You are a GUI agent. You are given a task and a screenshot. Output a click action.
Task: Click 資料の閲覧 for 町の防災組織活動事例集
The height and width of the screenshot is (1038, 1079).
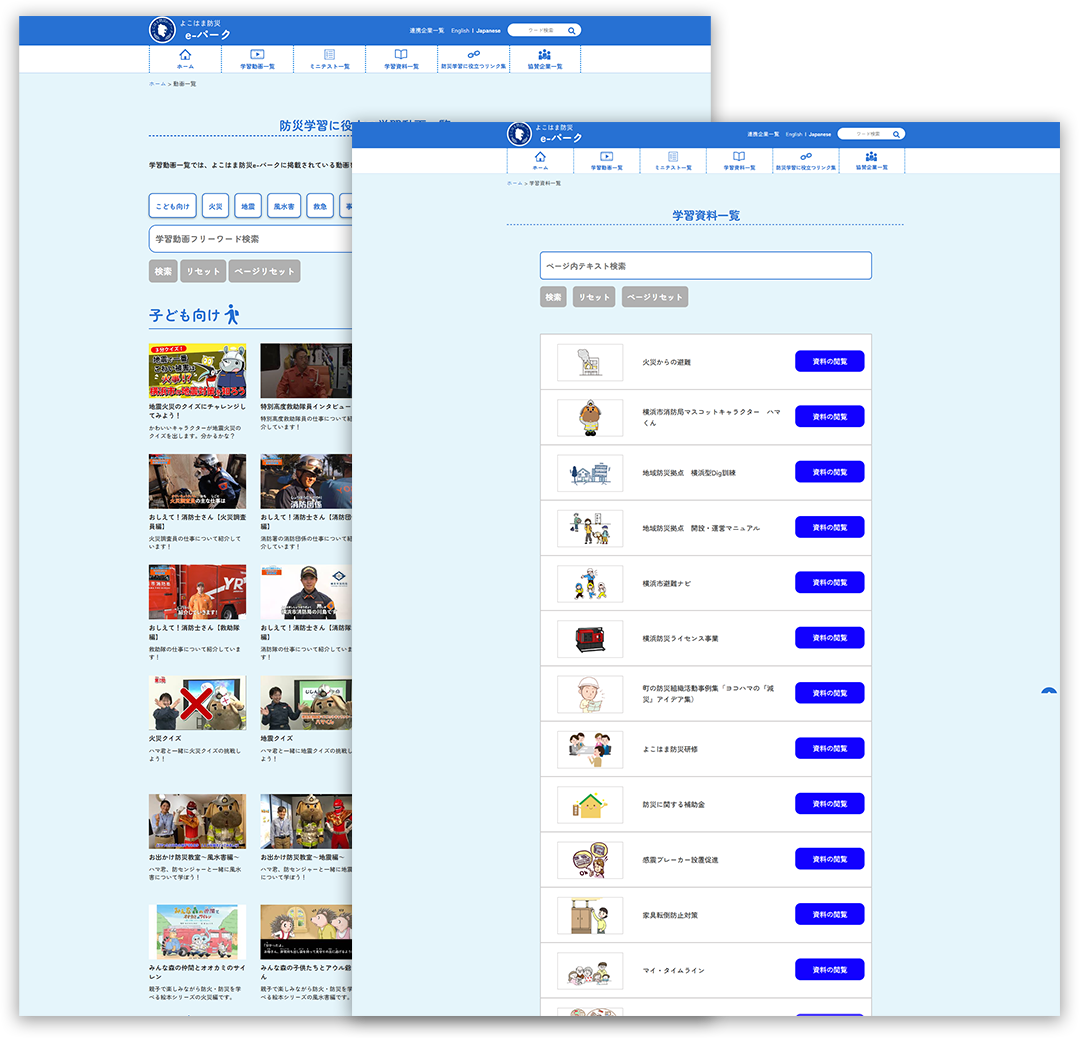pyautogui.click(x=829, y=693)
